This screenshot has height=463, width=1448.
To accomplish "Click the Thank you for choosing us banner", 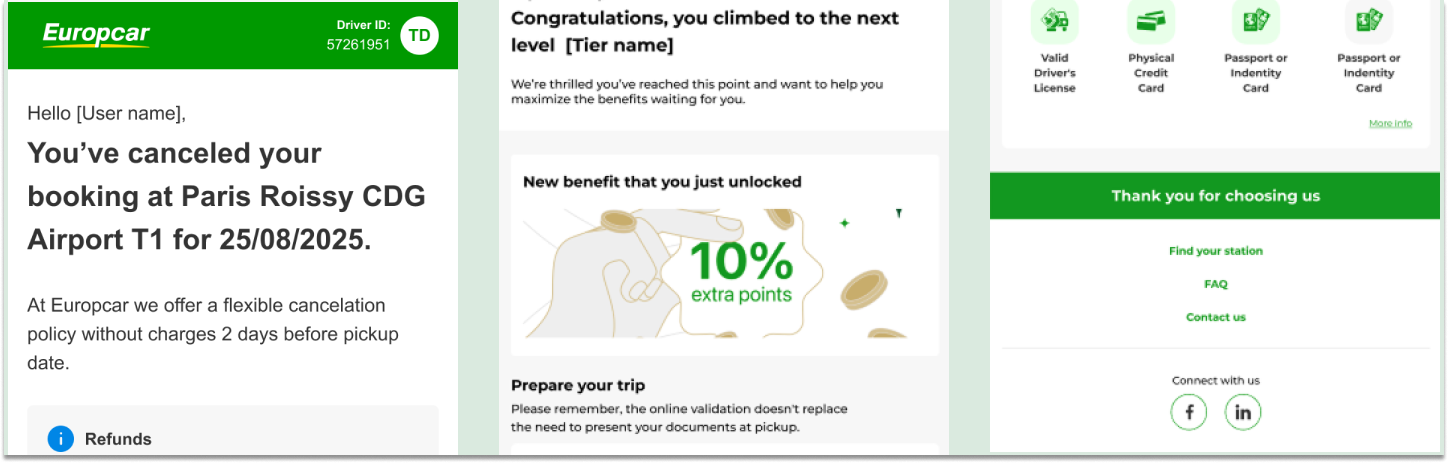I will (x=1215, y=196).
